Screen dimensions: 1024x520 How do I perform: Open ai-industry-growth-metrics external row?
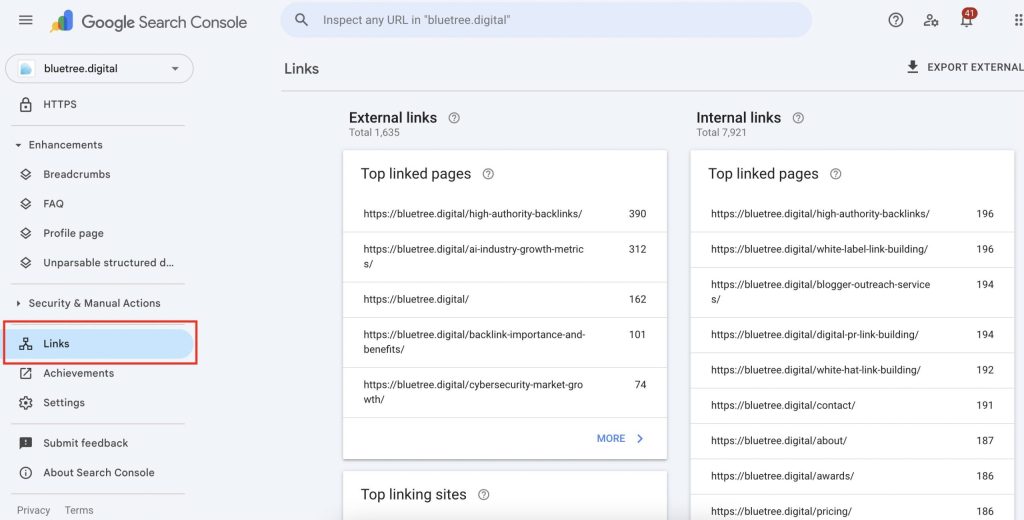tap(505, 256)
